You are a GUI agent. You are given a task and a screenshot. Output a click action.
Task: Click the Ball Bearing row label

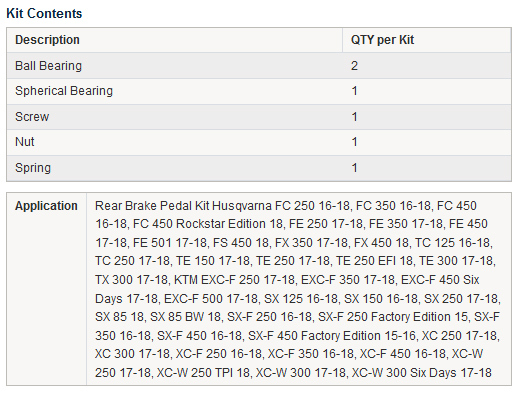point(48,66)
